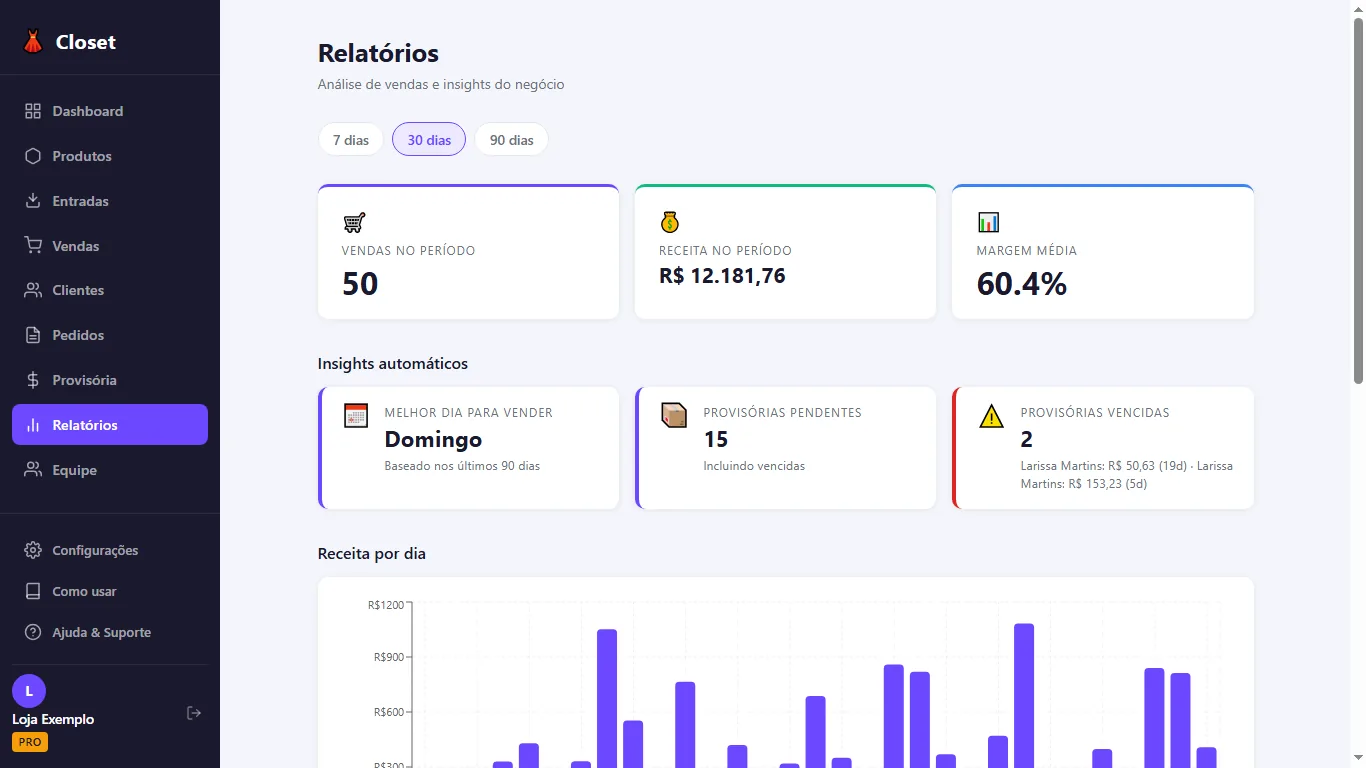The width and height of the screenshot is (1366, 768).
Task: Open the Entradas page
Action: pyautogui.click(x=110, y=201)
